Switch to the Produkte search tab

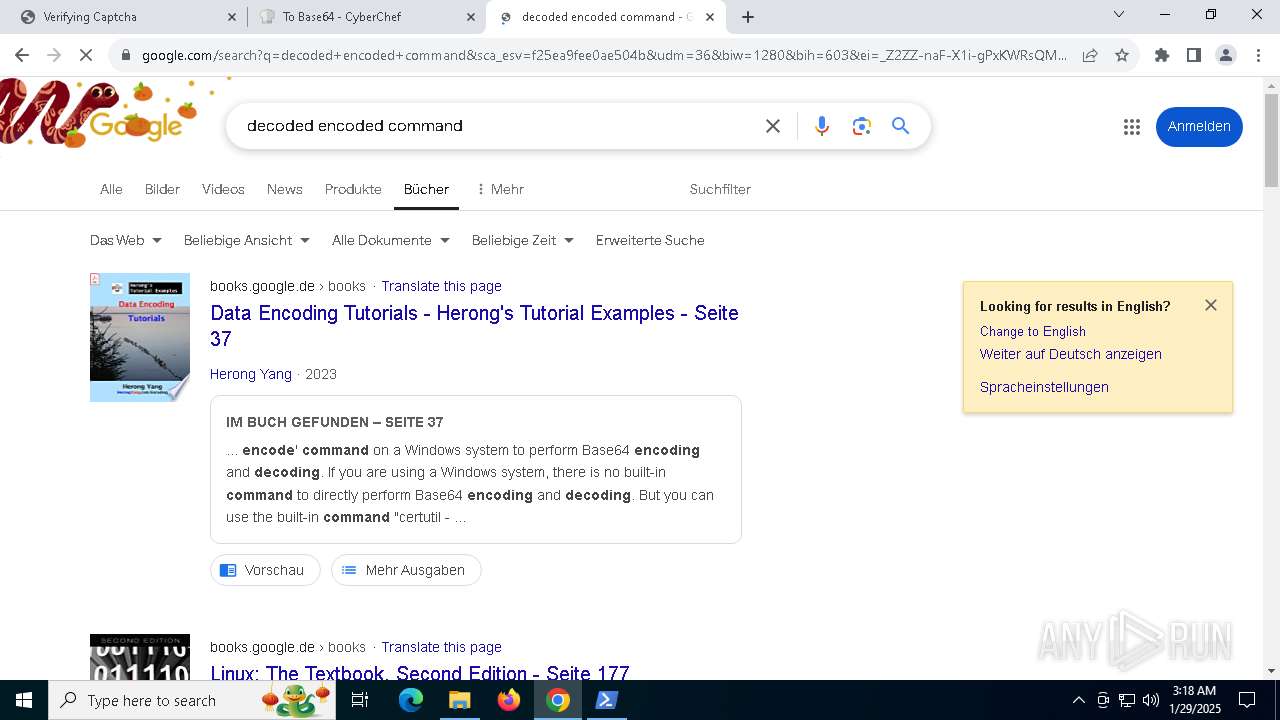tap(353, 189)
